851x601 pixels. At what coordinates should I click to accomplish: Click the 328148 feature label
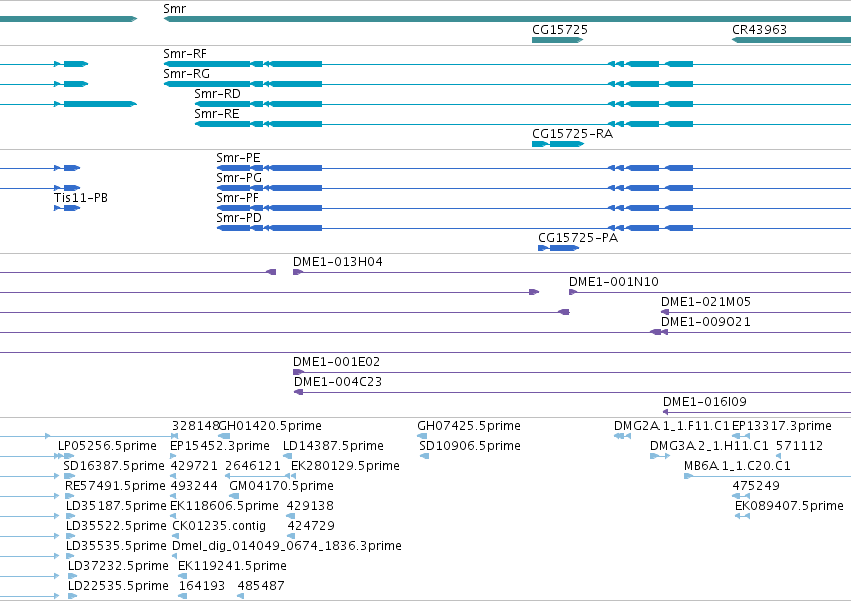click(x=195, y=426)
